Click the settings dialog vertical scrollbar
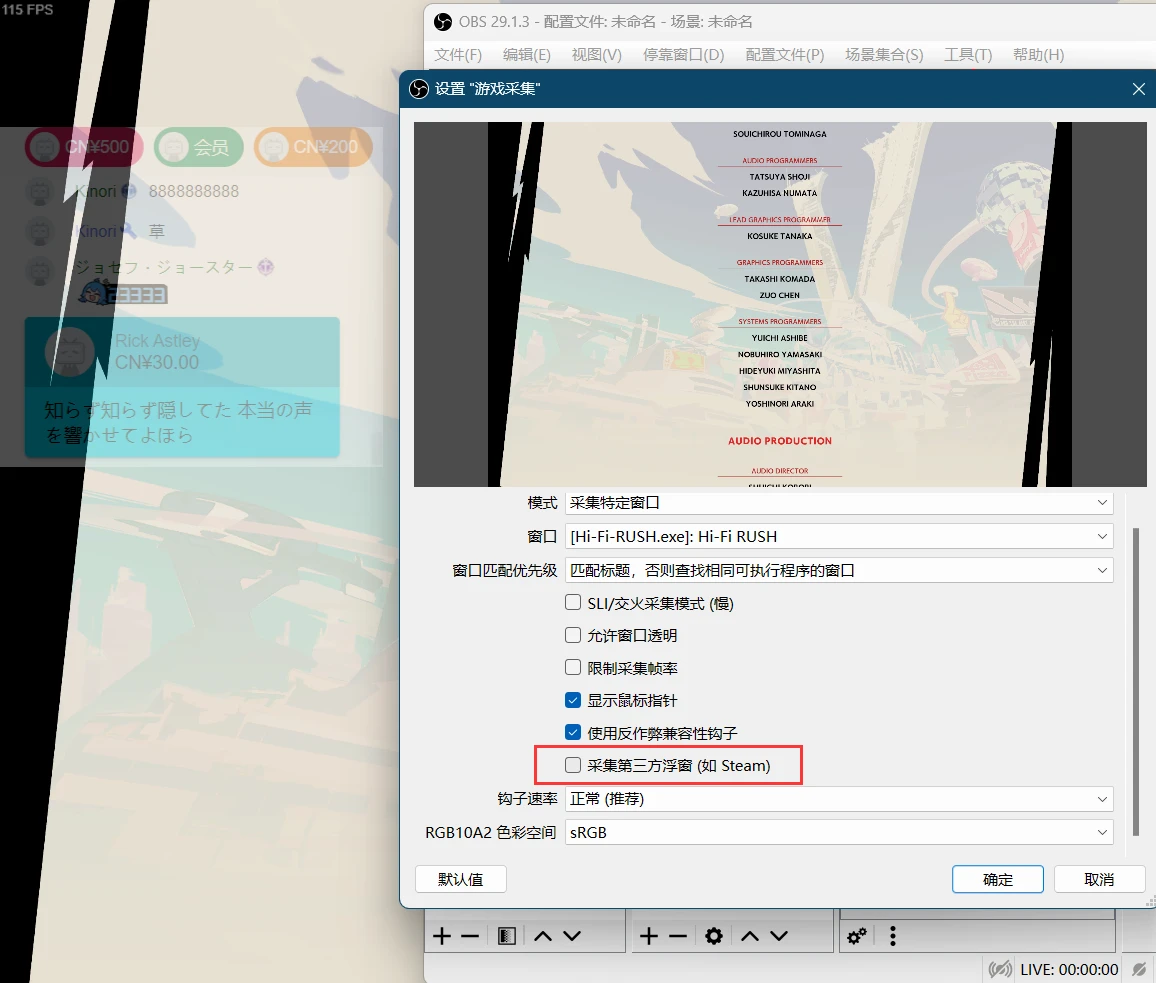The height and width of the screenshot is (983, 1156). [x=1136, y=682]
